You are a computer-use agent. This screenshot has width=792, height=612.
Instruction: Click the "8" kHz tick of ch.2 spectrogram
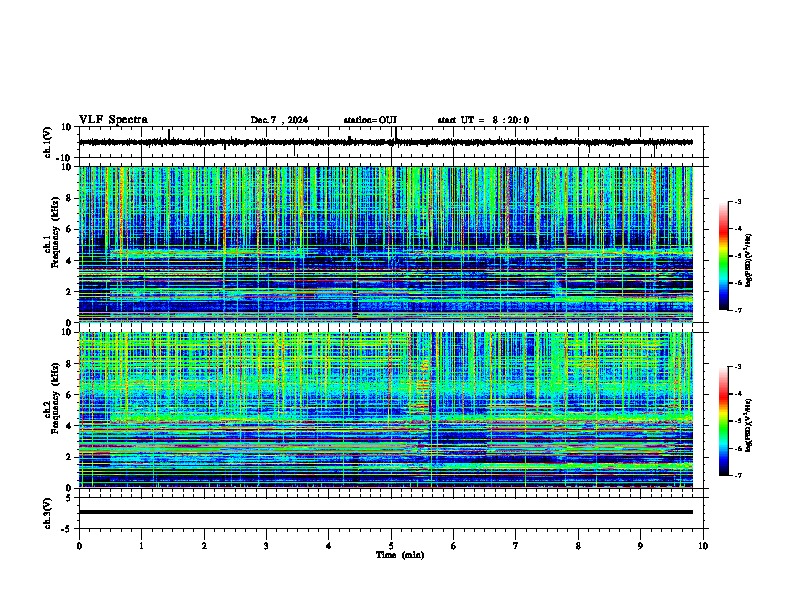click(69, 364)
